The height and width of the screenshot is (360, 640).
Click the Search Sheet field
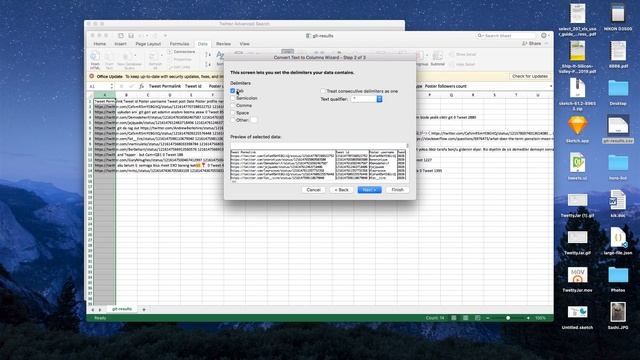pyautogui.click(x=506, y=36)
